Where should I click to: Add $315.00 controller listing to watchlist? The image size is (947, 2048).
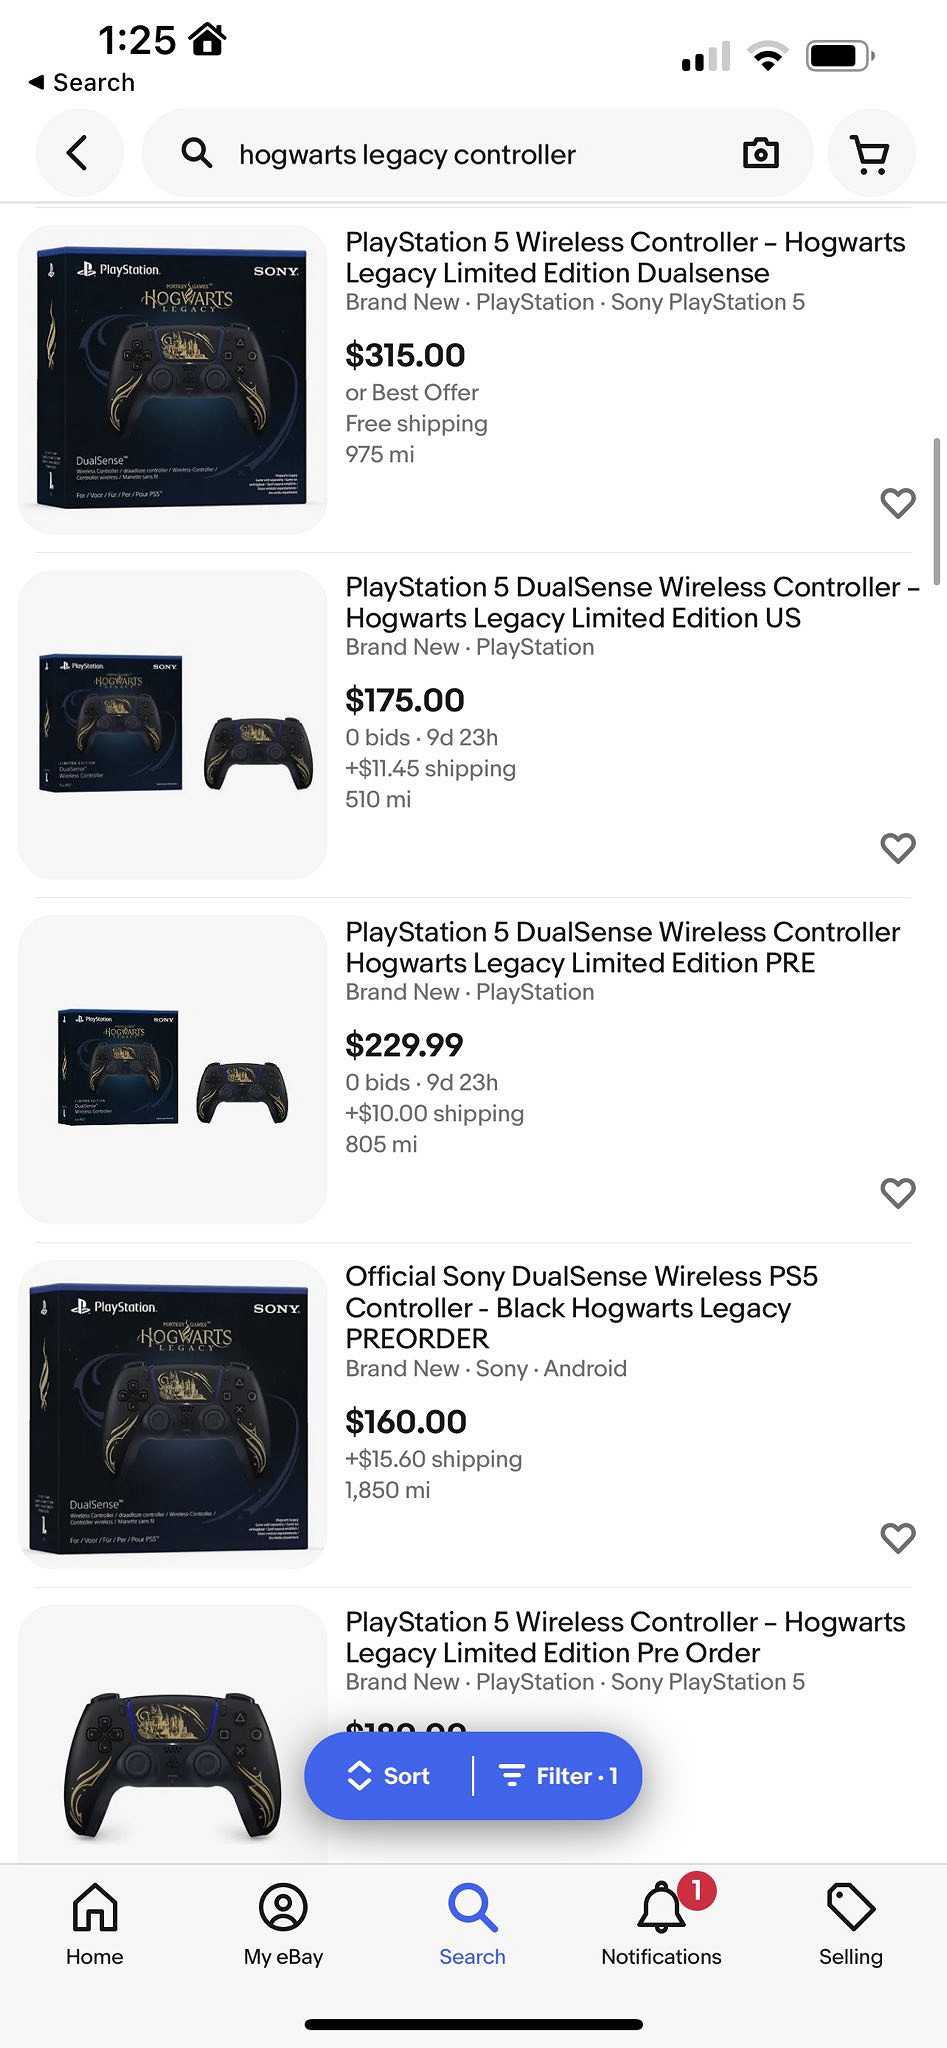897,503
